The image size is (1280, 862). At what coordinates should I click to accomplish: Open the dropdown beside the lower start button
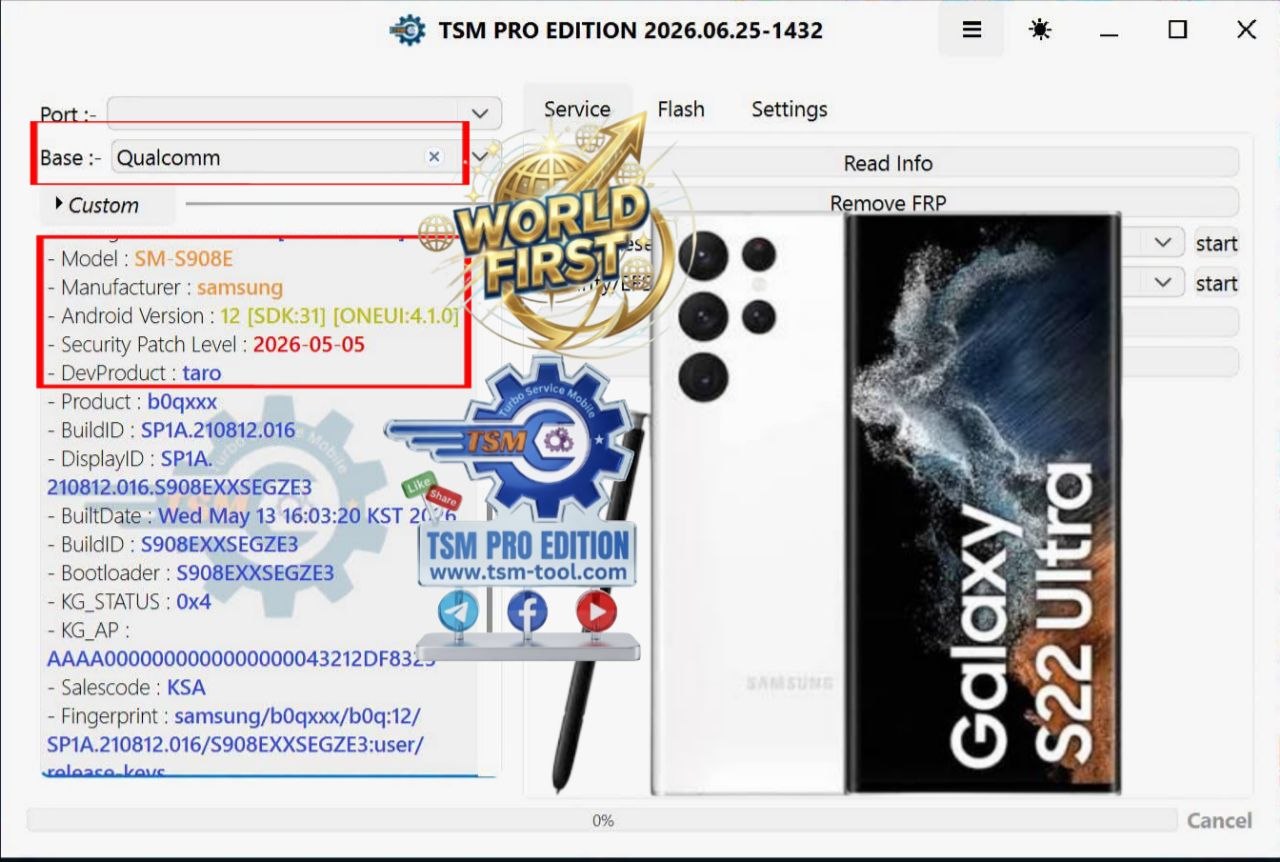point(1162,283)
